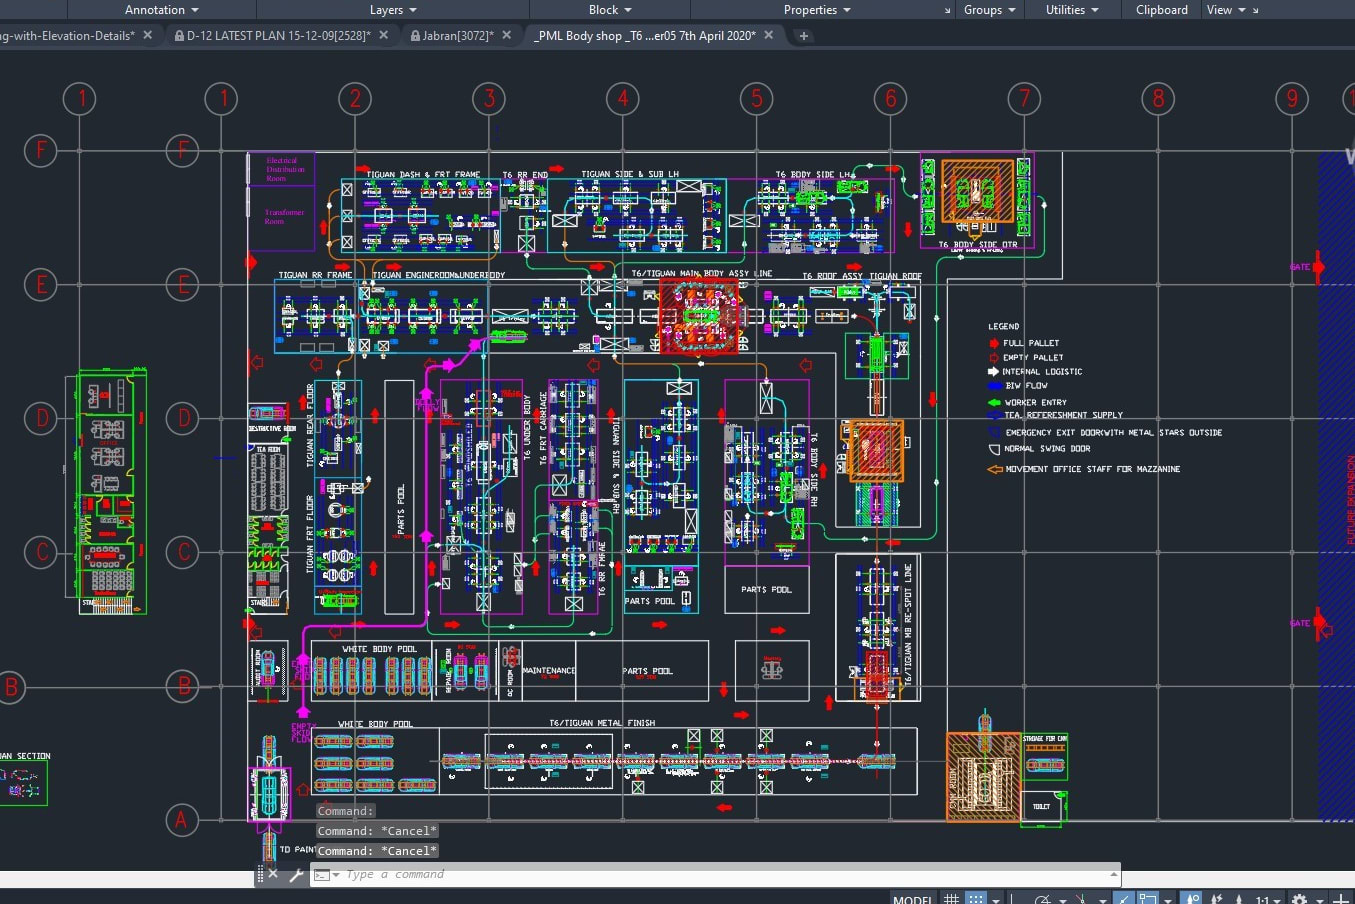Toggle isometric drafting icon
Screen dimensions: 1355x904
pos(1082,899)
